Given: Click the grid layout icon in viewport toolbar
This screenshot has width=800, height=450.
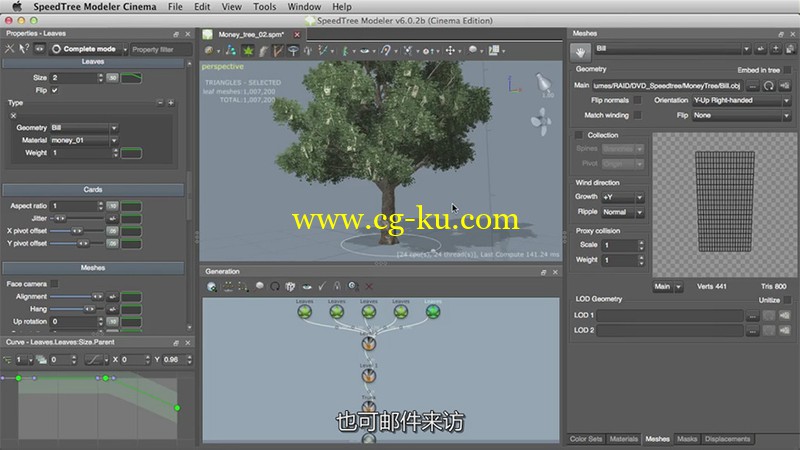Looking at the screenshot, I should click(x=494, y=51).
